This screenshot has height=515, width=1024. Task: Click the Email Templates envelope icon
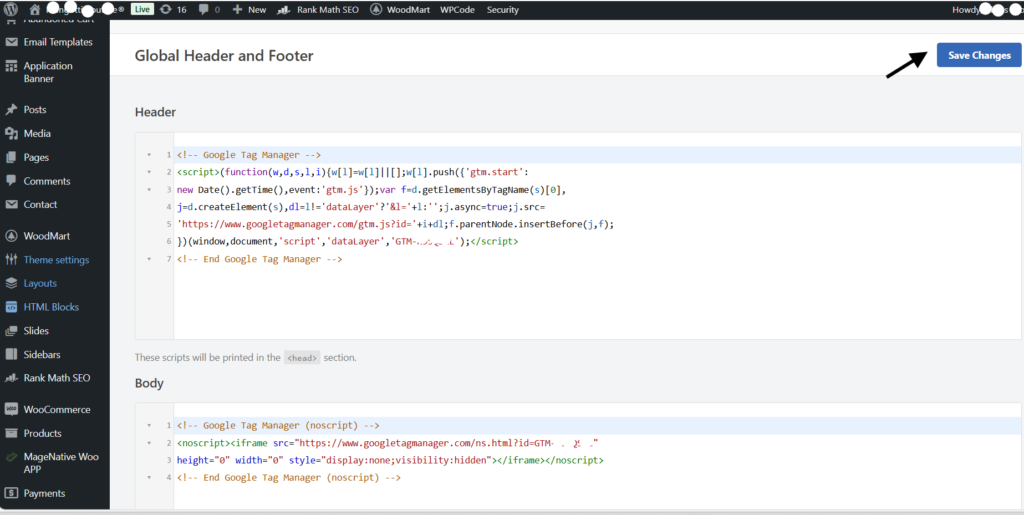pos(11,42)
